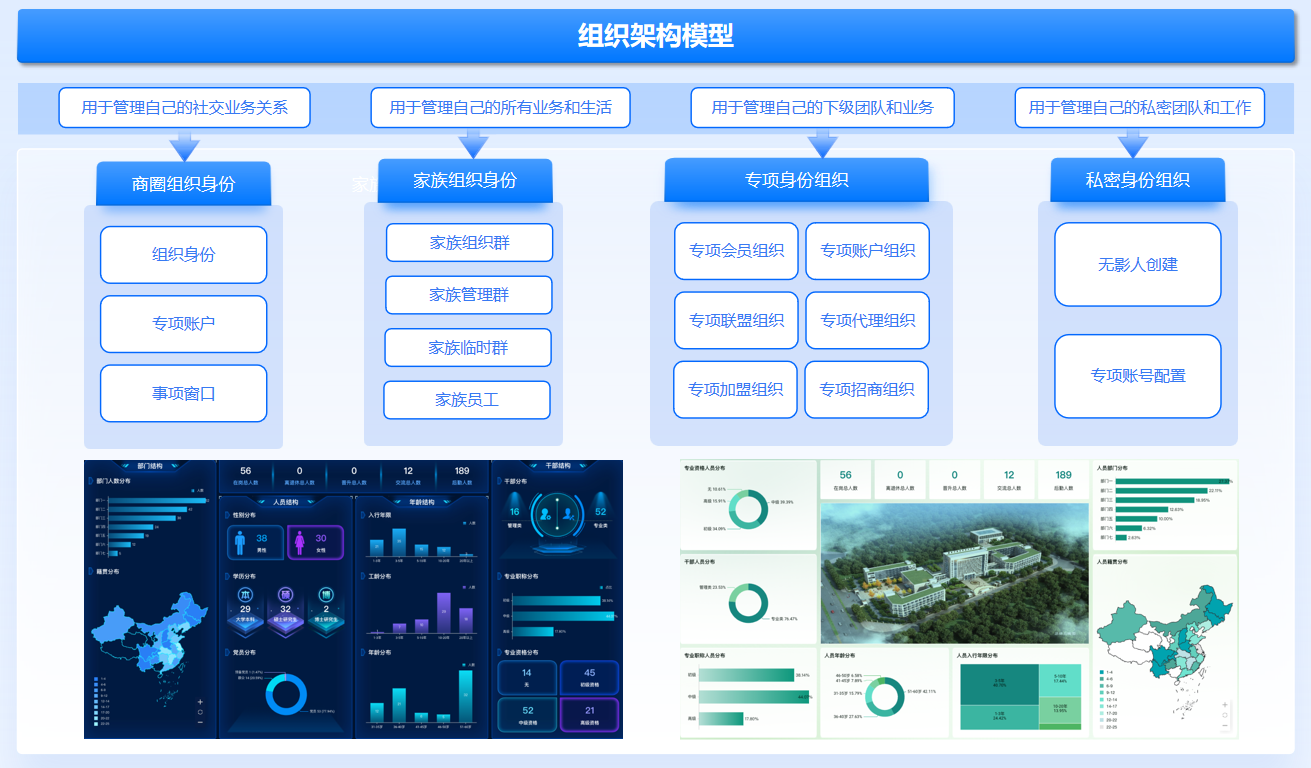Zoom out on the green map
1311x768 pixels.
pyautogui.click(x=1225, y=726)
